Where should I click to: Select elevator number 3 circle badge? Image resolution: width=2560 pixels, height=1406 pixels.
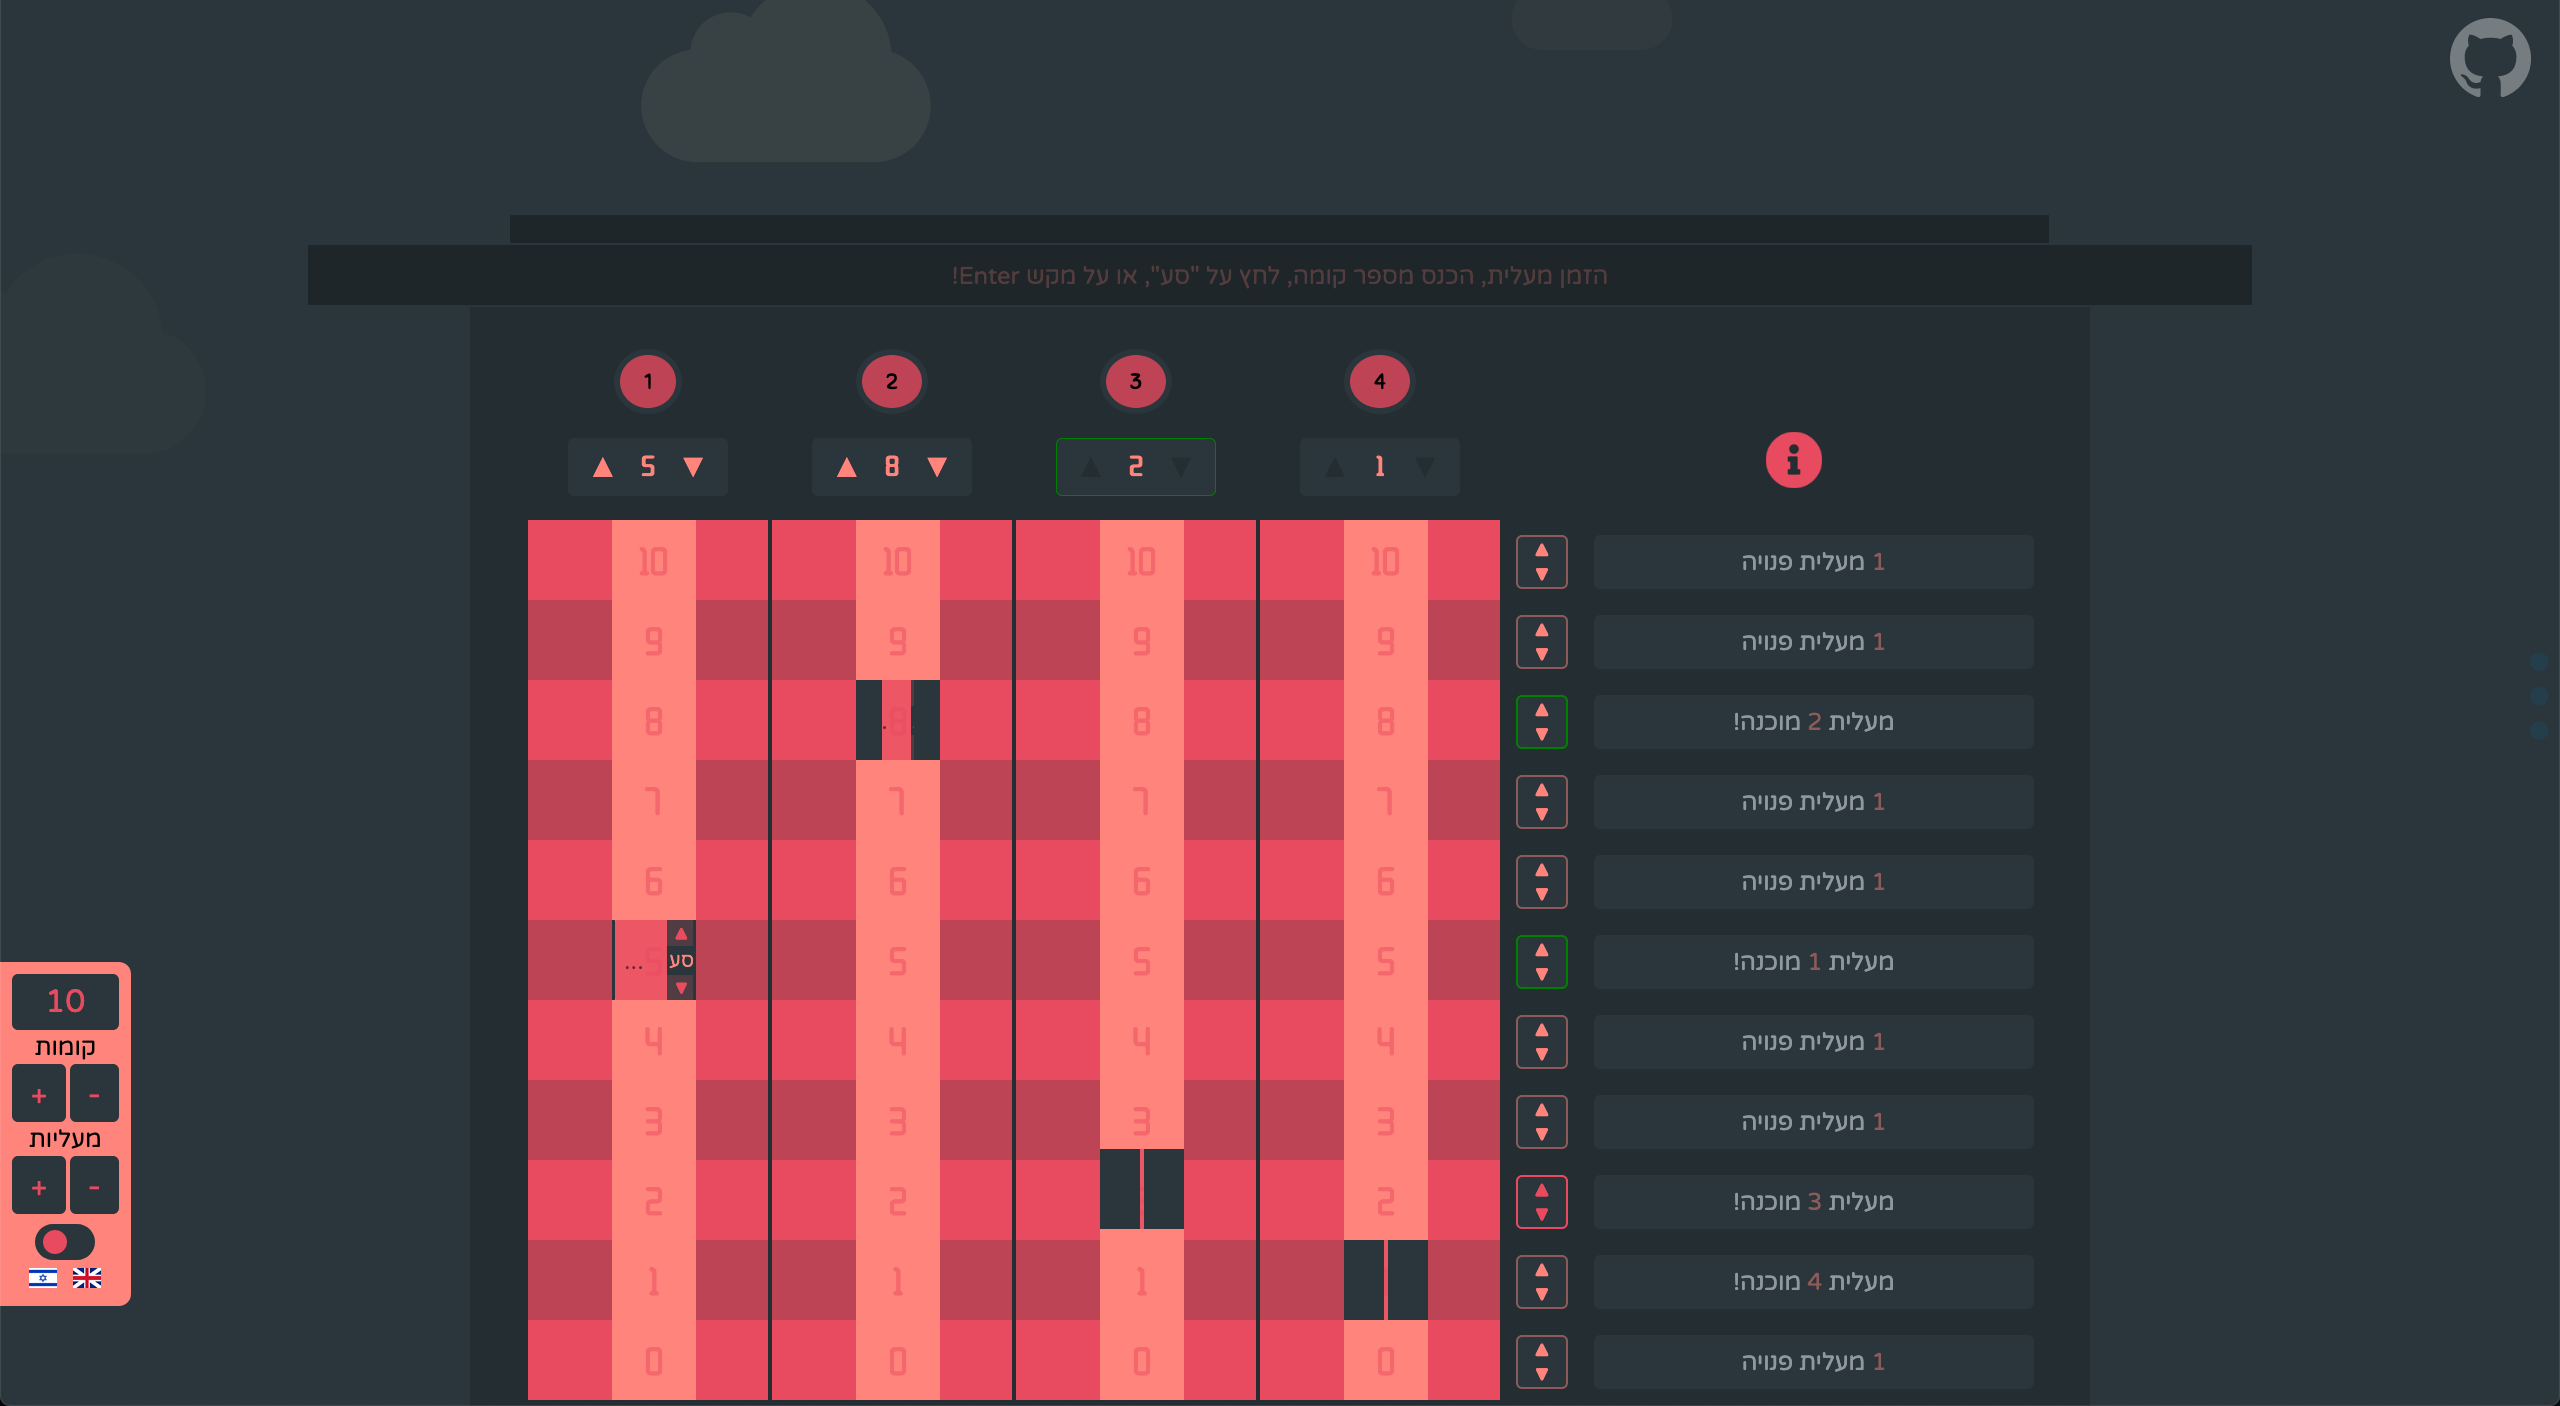1135,381
